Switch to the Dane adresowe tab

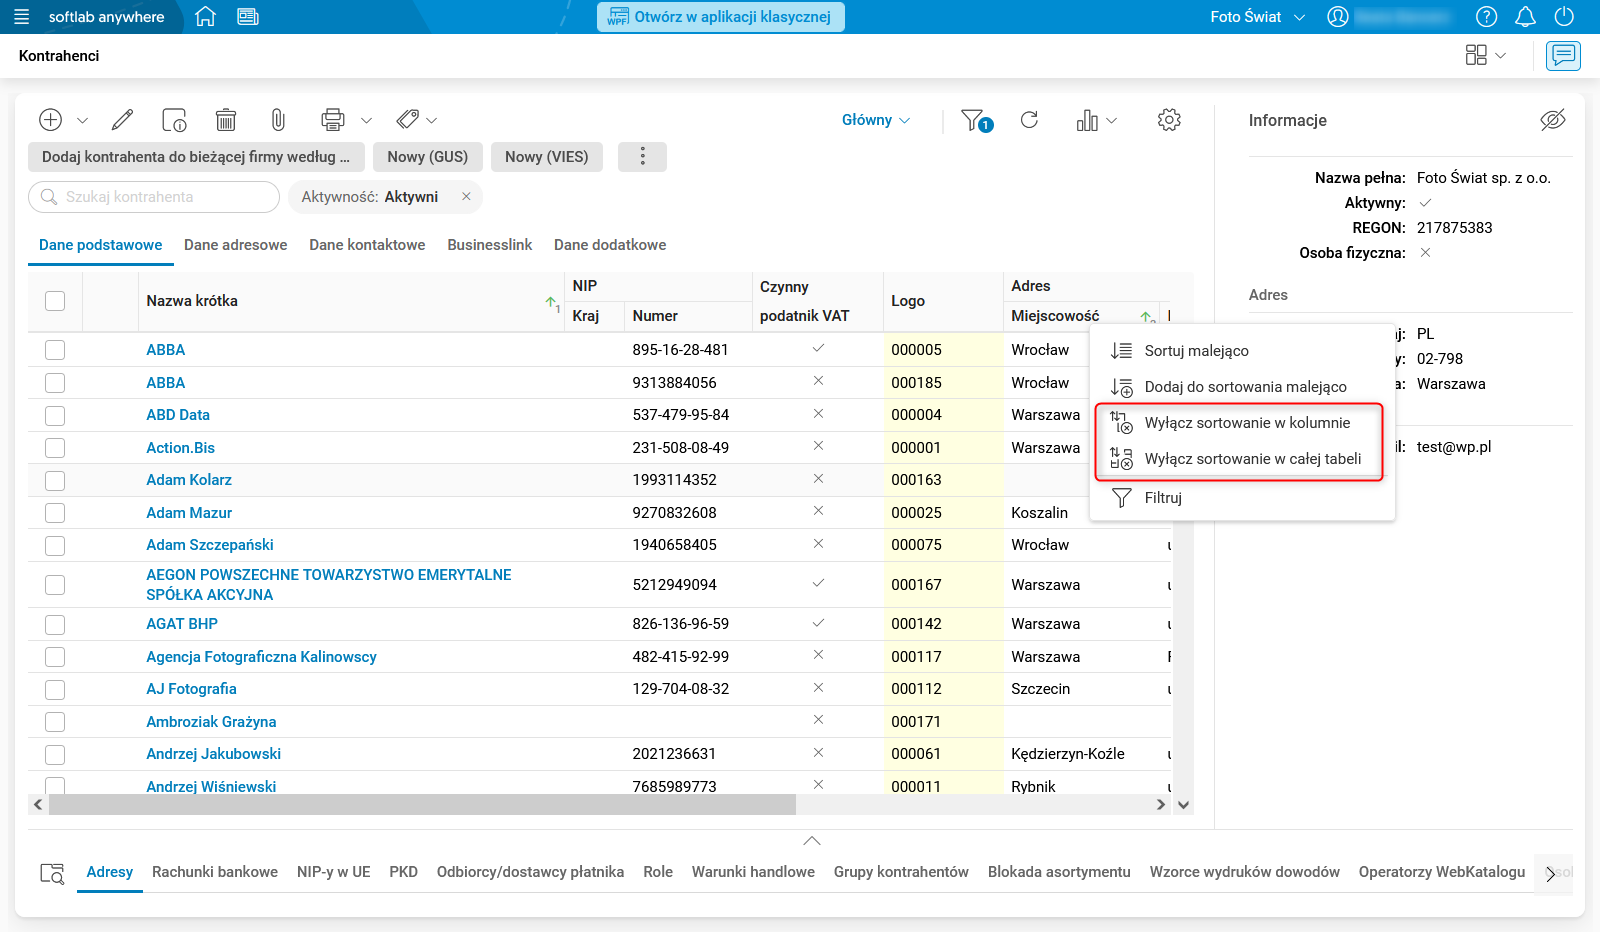coord(236,245)
